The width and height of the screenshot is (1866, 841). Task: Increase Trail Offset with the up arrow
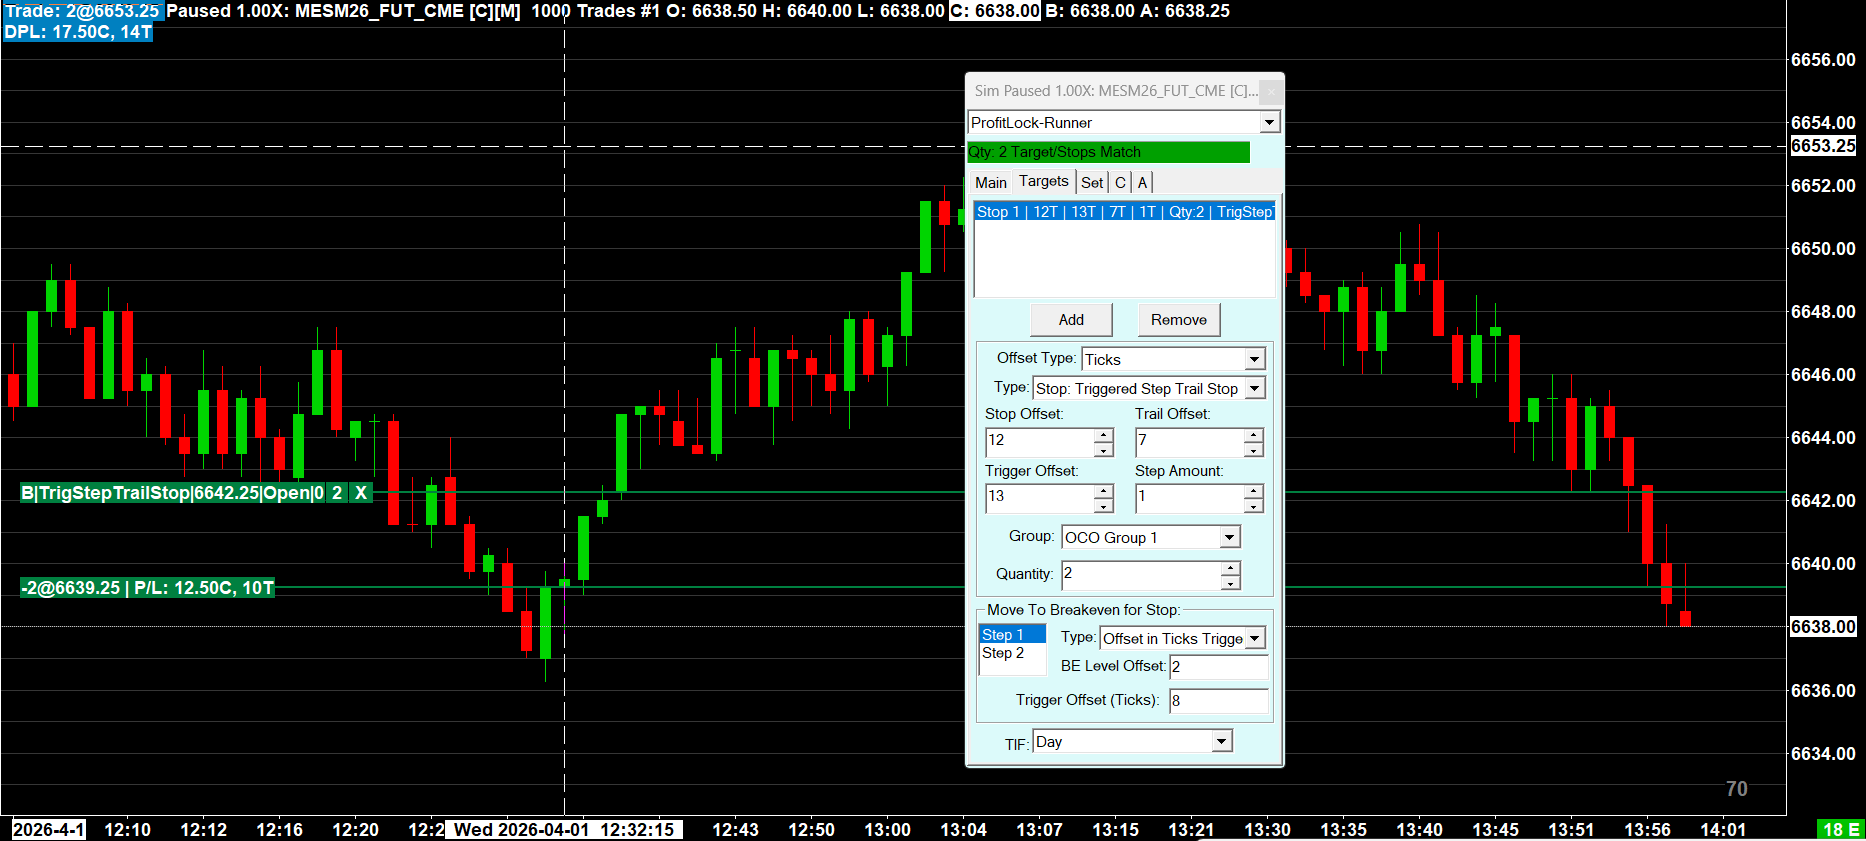tap(1254, 435)
